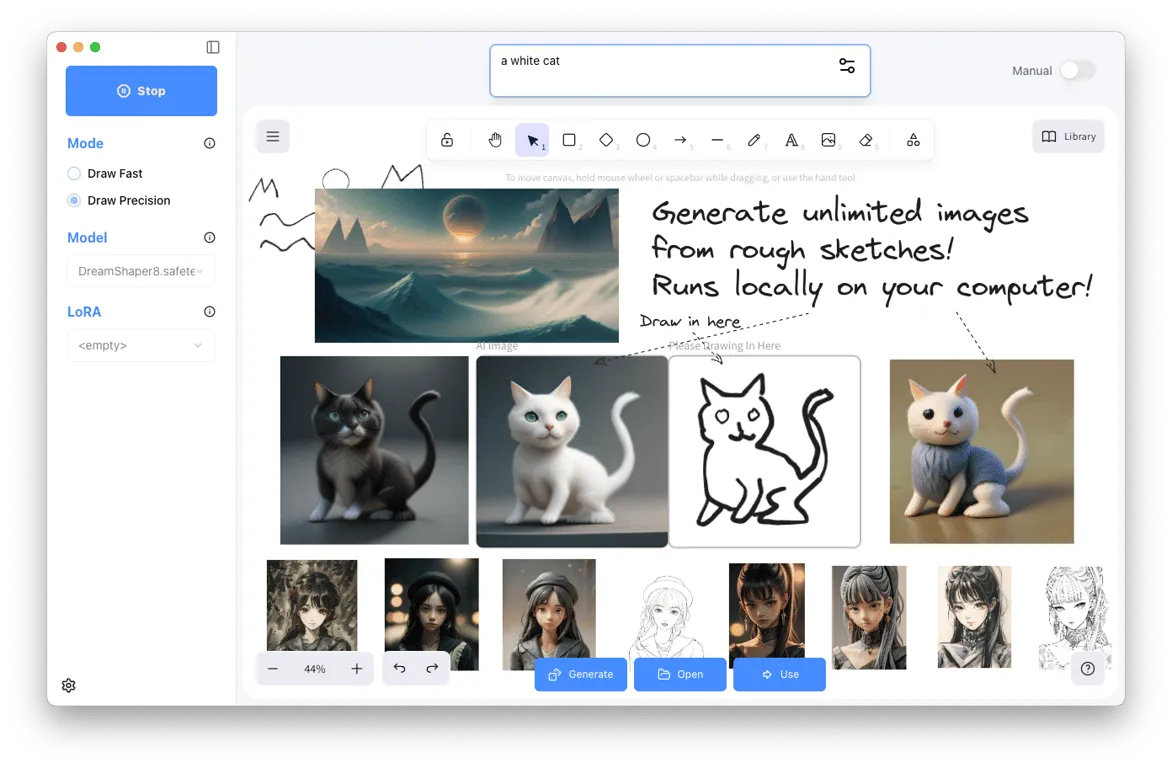The image size is (1172, 768).
Task: Select the Draw Precision mode radio button
Action: click(73, 200)
